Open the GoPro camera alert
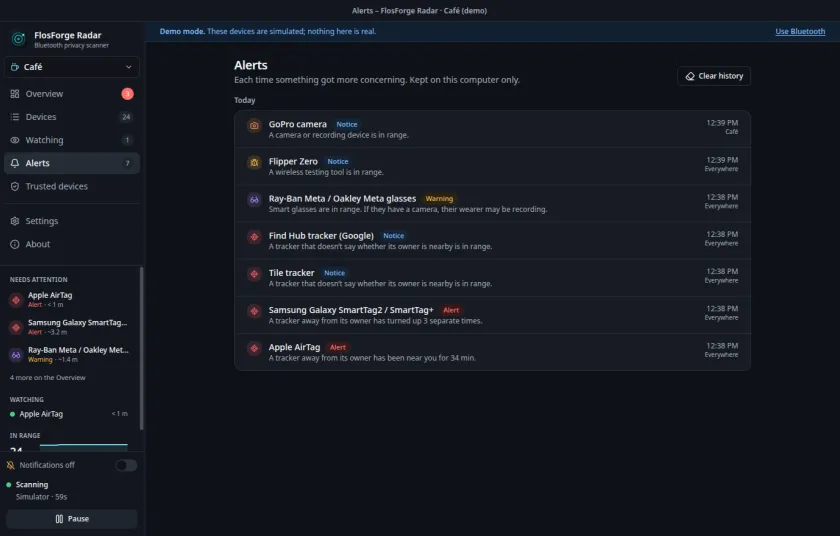This screenshot has height=536, width=840. pyautogui.click(x=492, y=129)
